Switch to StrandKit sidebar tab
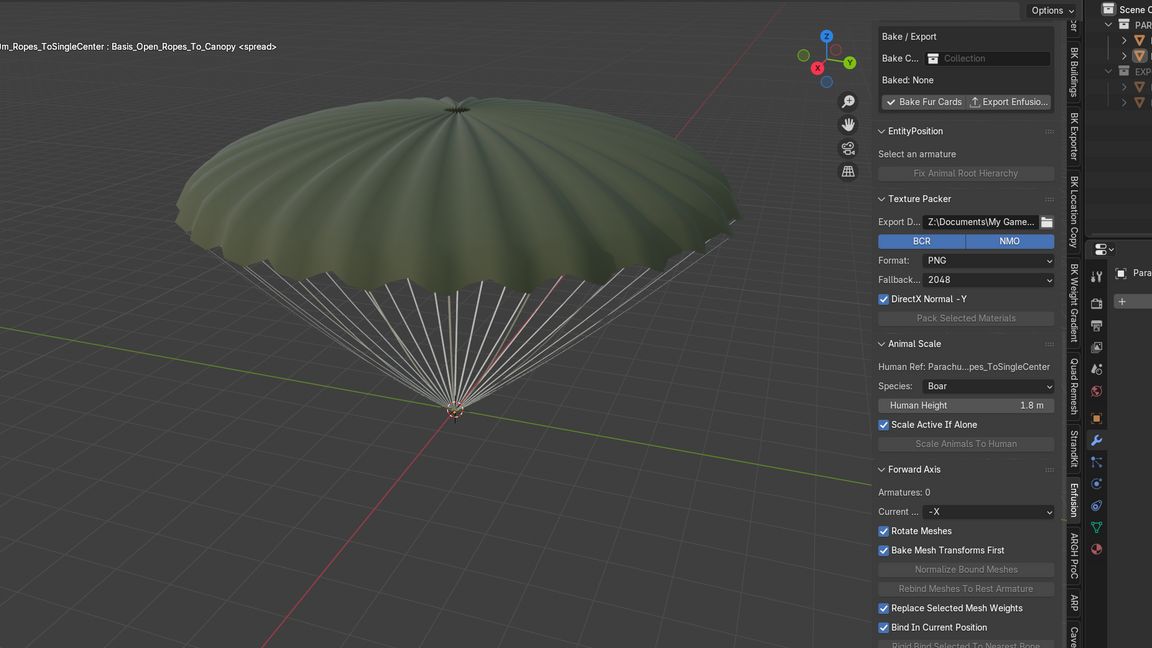This screenshot has height=648, width=1152. (1074, 449)
